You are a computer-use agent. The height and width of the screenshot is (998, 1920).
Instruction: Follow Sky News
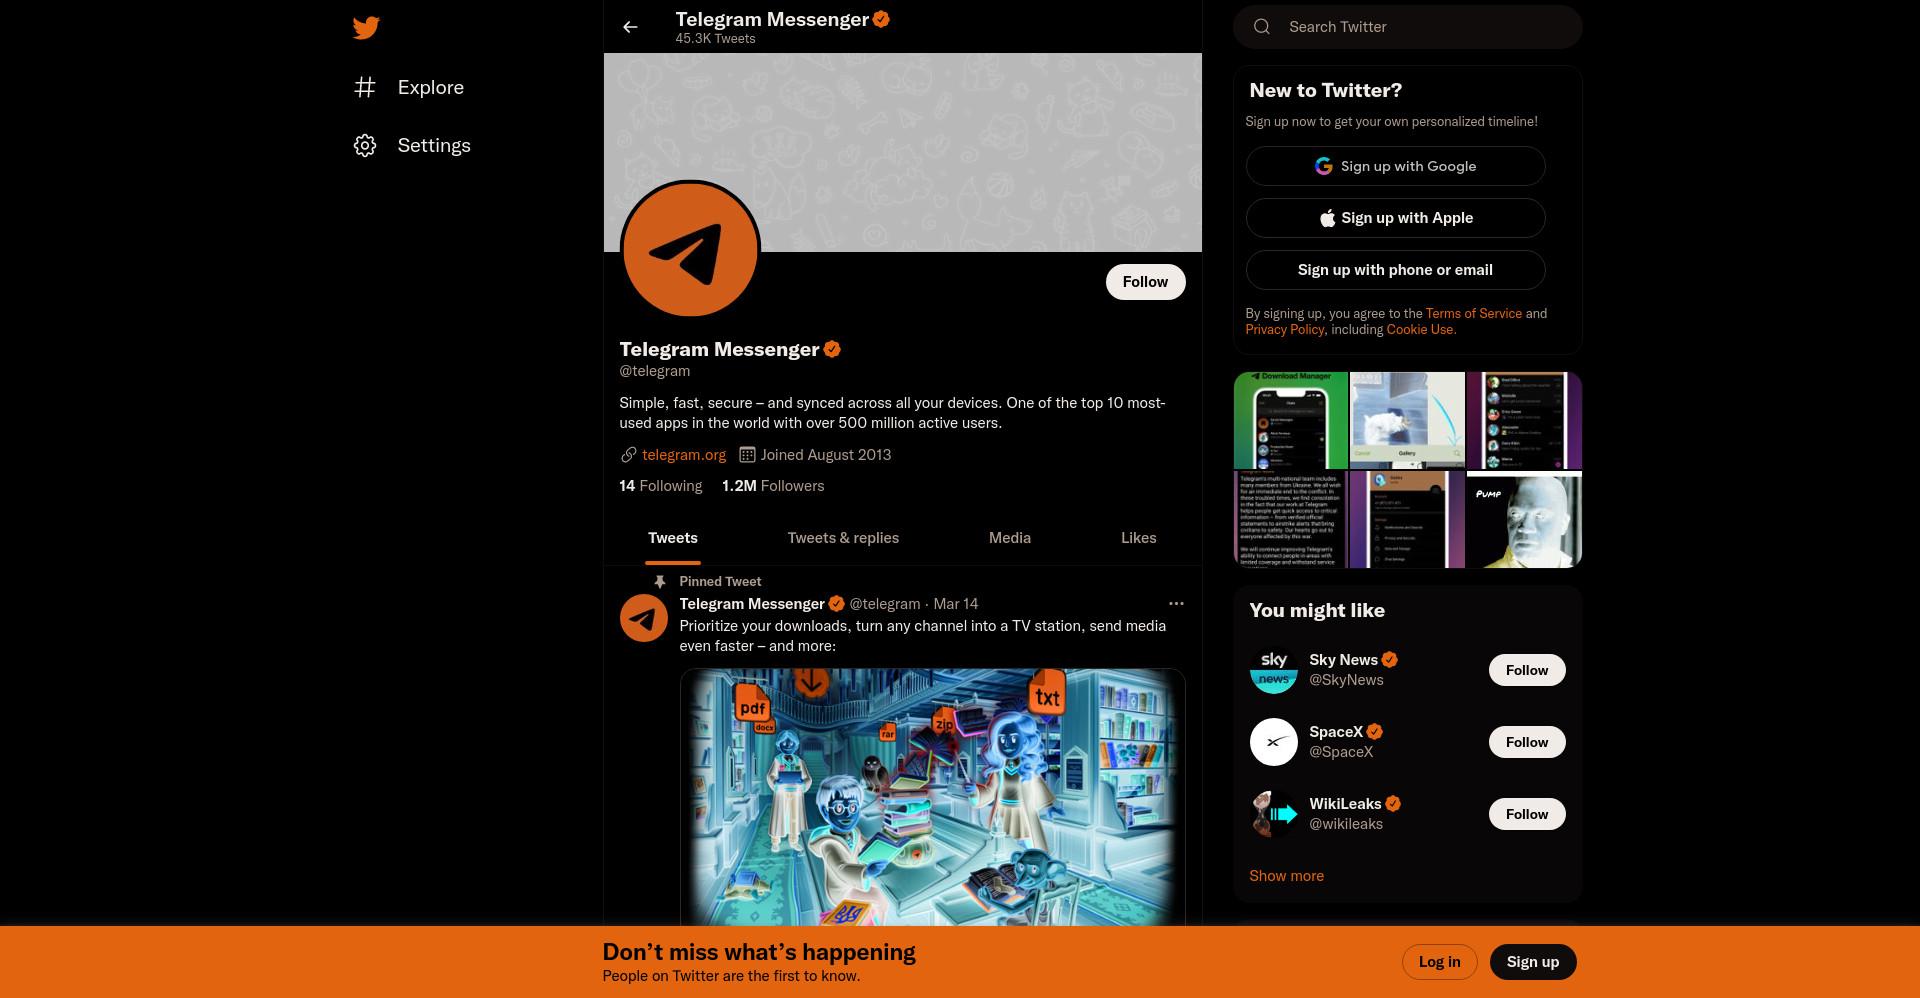1527,670
